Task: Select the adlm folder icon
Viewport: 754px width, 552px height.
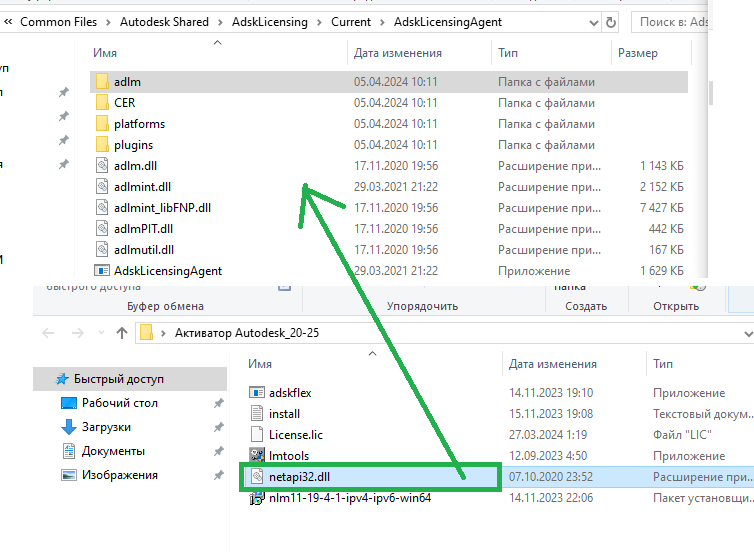Action: click(x=101, y=80)
